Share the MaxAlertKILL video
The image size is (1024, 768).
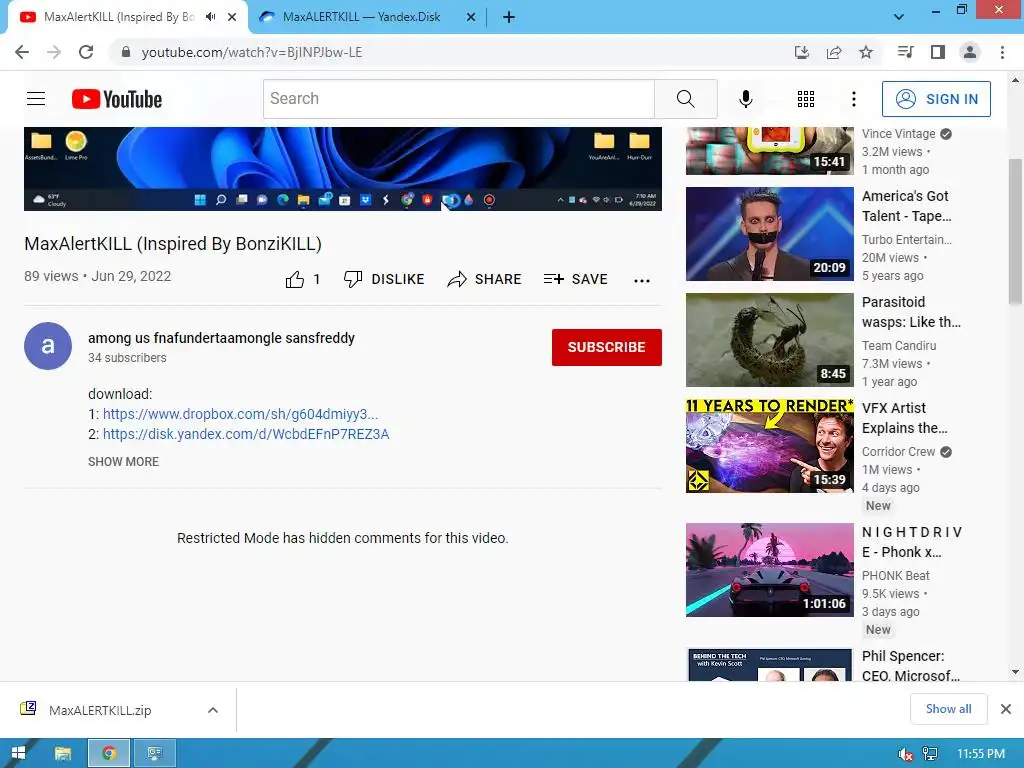(x=485, y=280)
